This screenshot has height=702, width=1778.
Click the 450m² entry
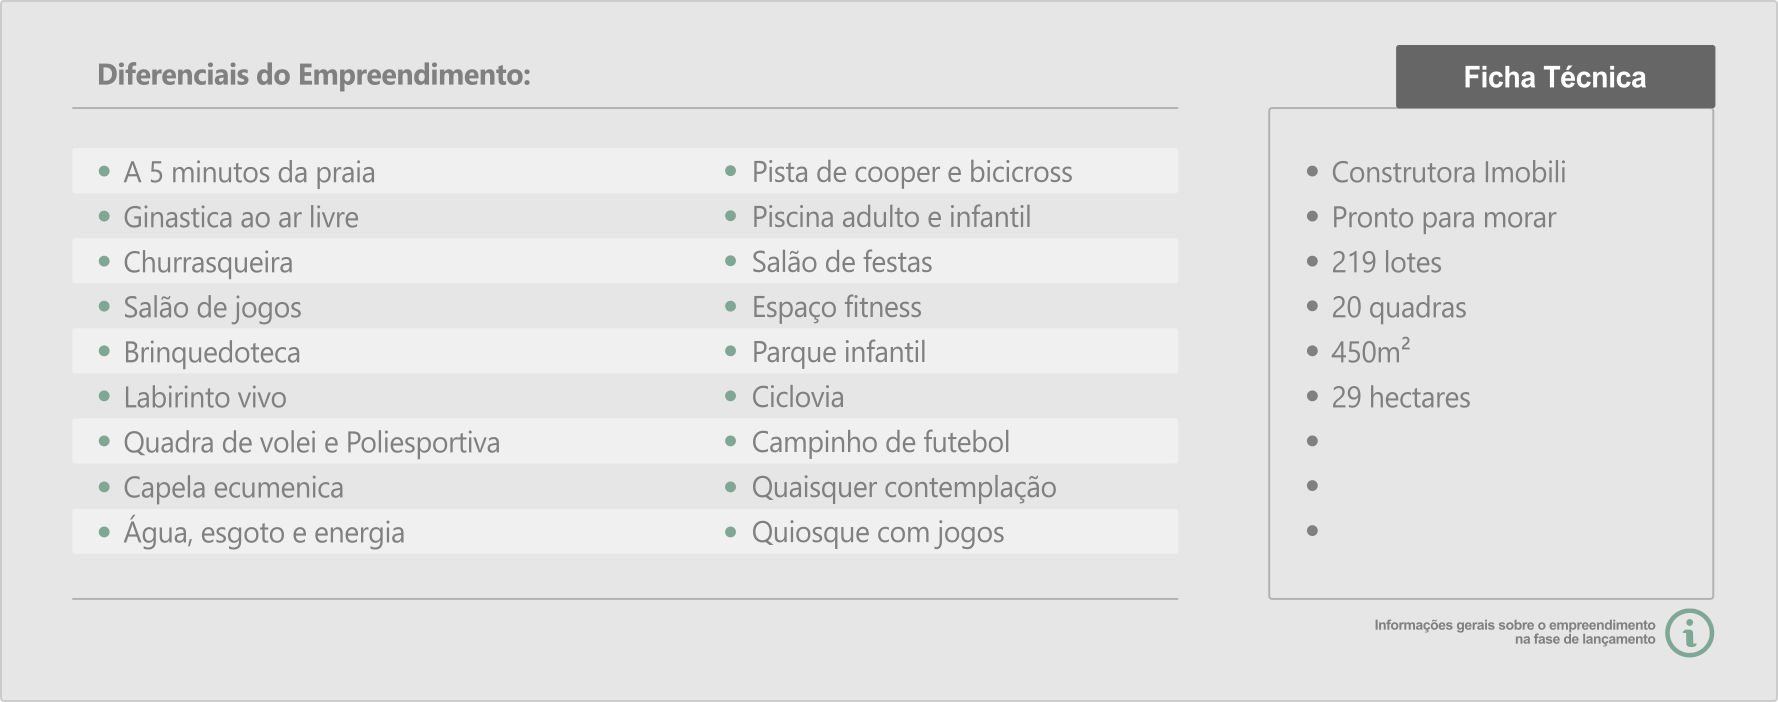pos(1370,351)
